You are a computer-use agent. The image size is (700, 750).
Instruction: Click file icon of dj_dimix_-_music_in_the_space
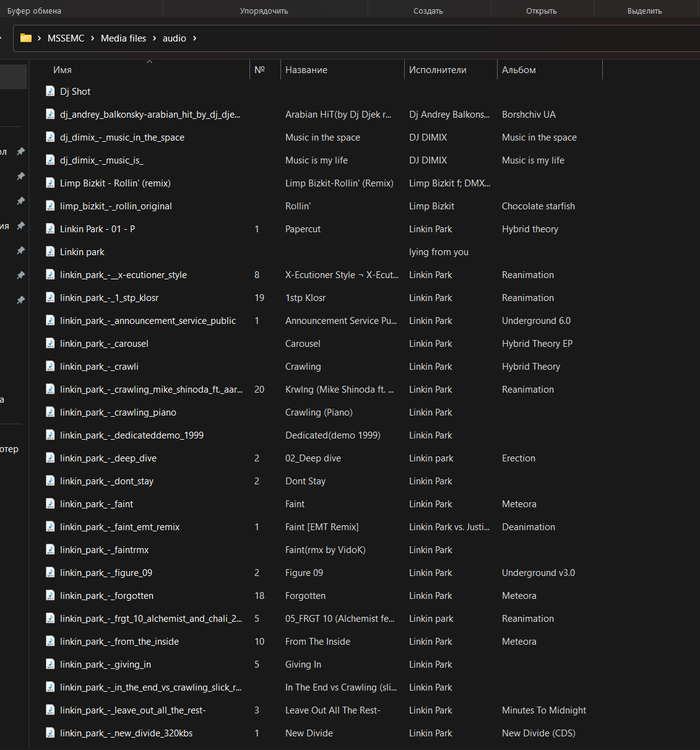point(50,137)
